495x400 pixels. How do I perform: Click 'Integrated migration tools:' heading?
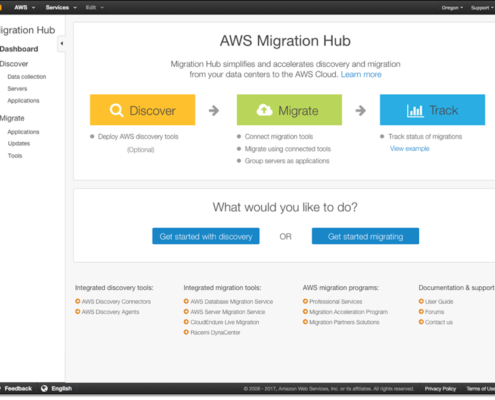tap(222, 288)
